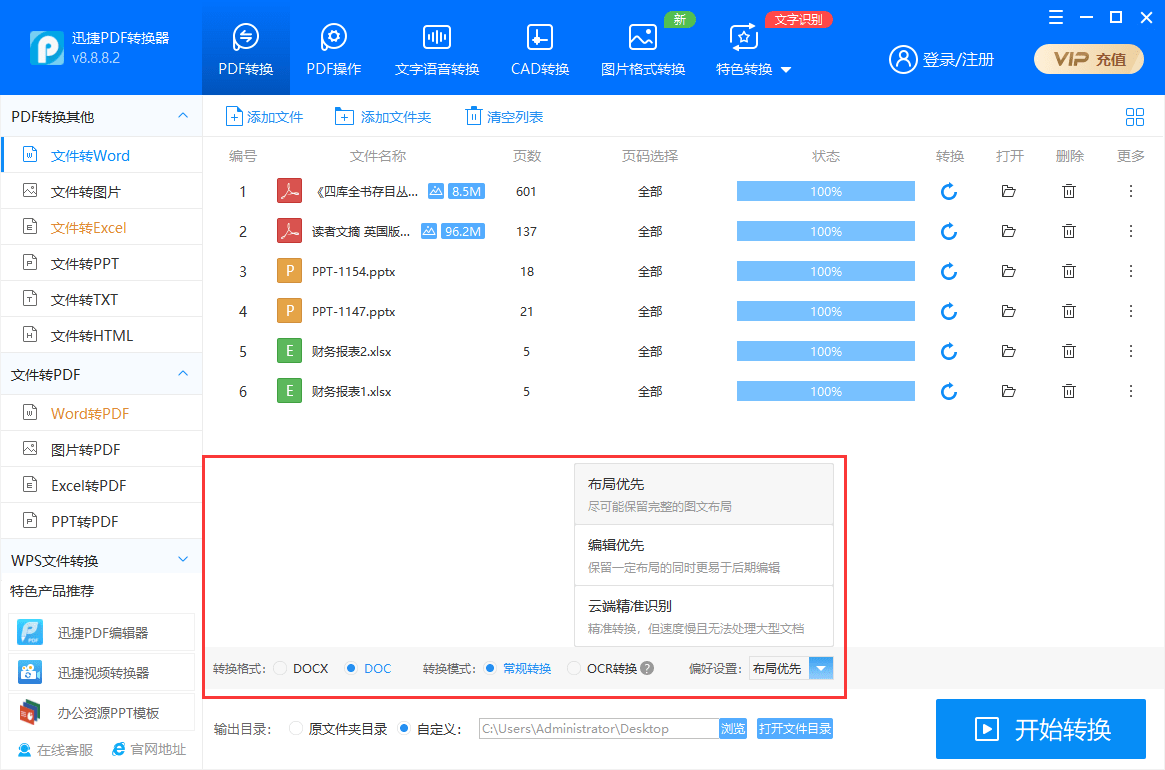Select DOC output format radio
Screen dimensions: 1165x770
(x=351, y=668)
